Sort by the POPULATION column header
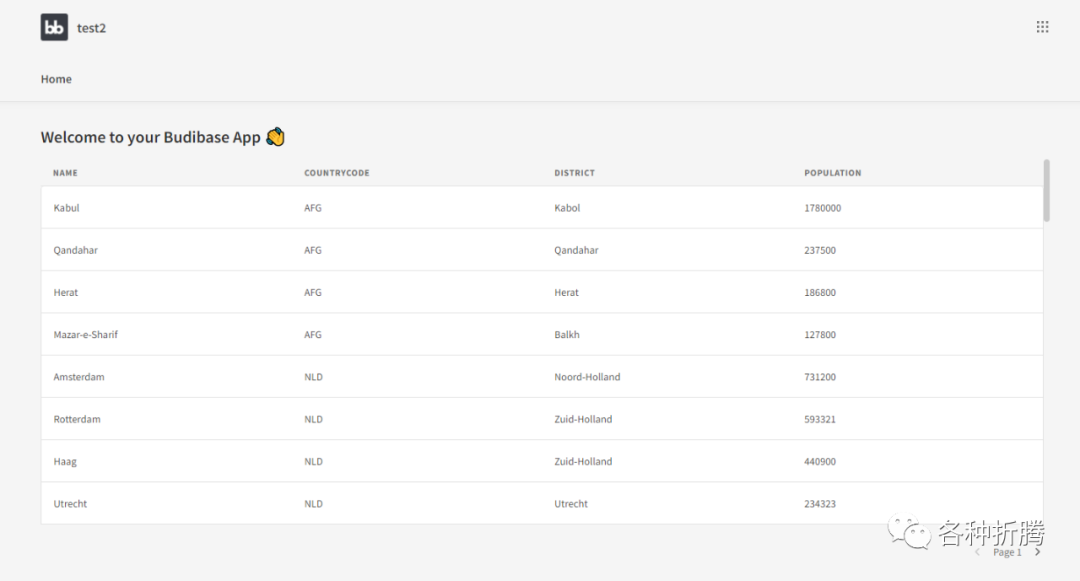Screen dimensions: 1080x581 833,173
